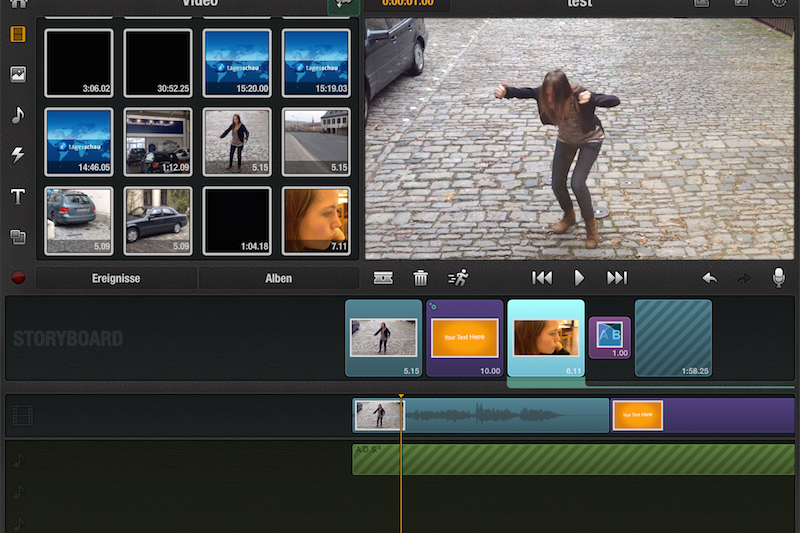The width and height of the screenshot is (800, 533).
Task: Skip to the next clip
Action: 617,278
